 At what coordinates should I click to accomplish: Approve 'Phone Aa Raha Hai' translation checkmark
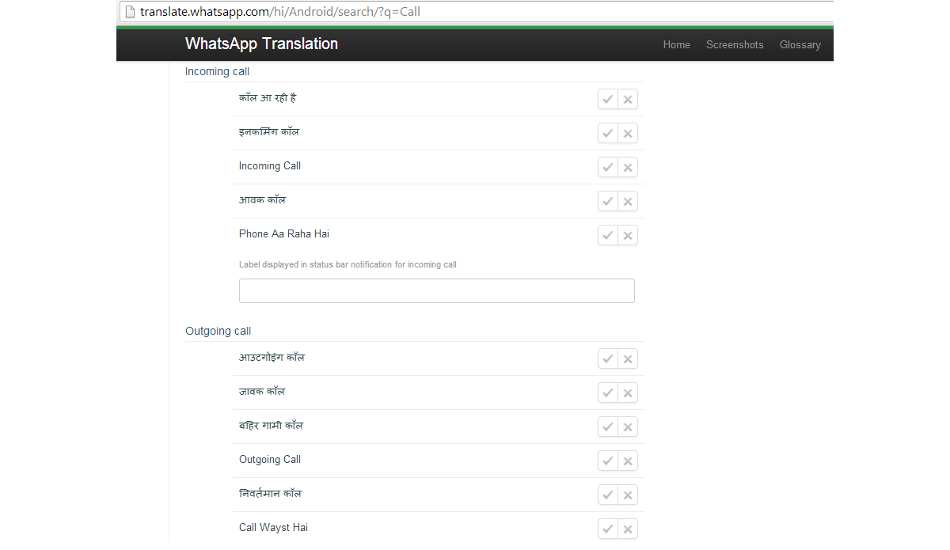click(x=608, y=235)
